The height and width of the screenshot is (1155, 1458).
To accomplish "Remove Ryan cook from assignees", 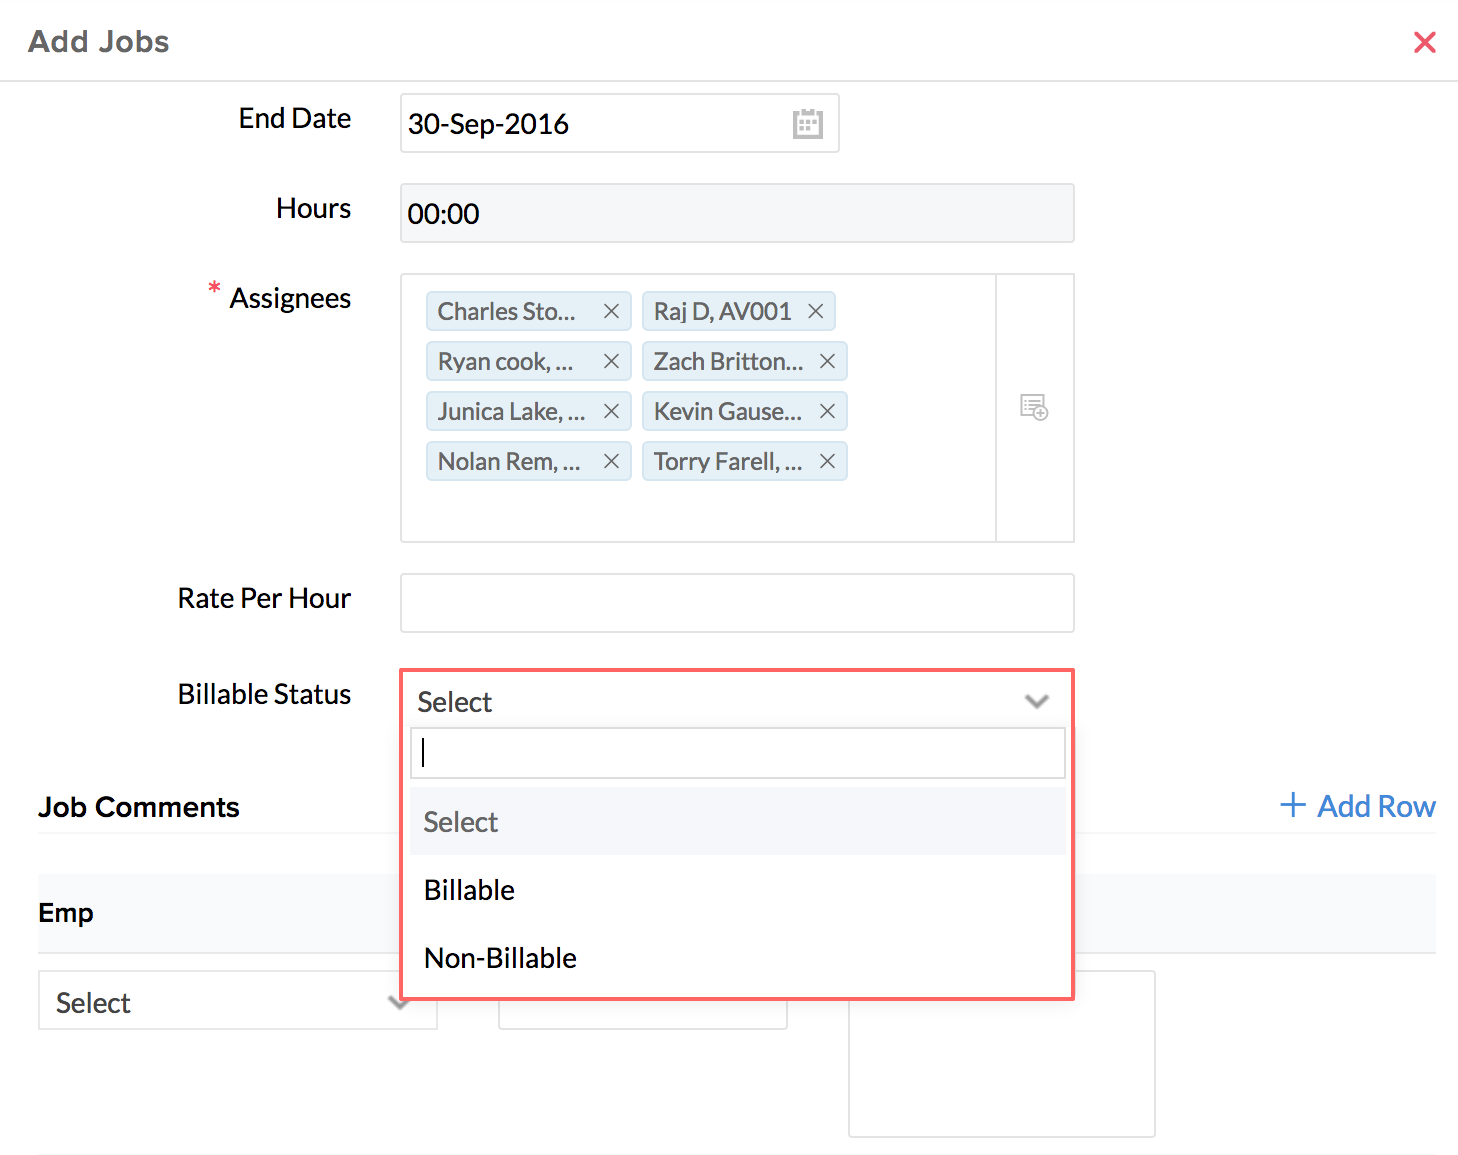I will [x=611, y=362].
